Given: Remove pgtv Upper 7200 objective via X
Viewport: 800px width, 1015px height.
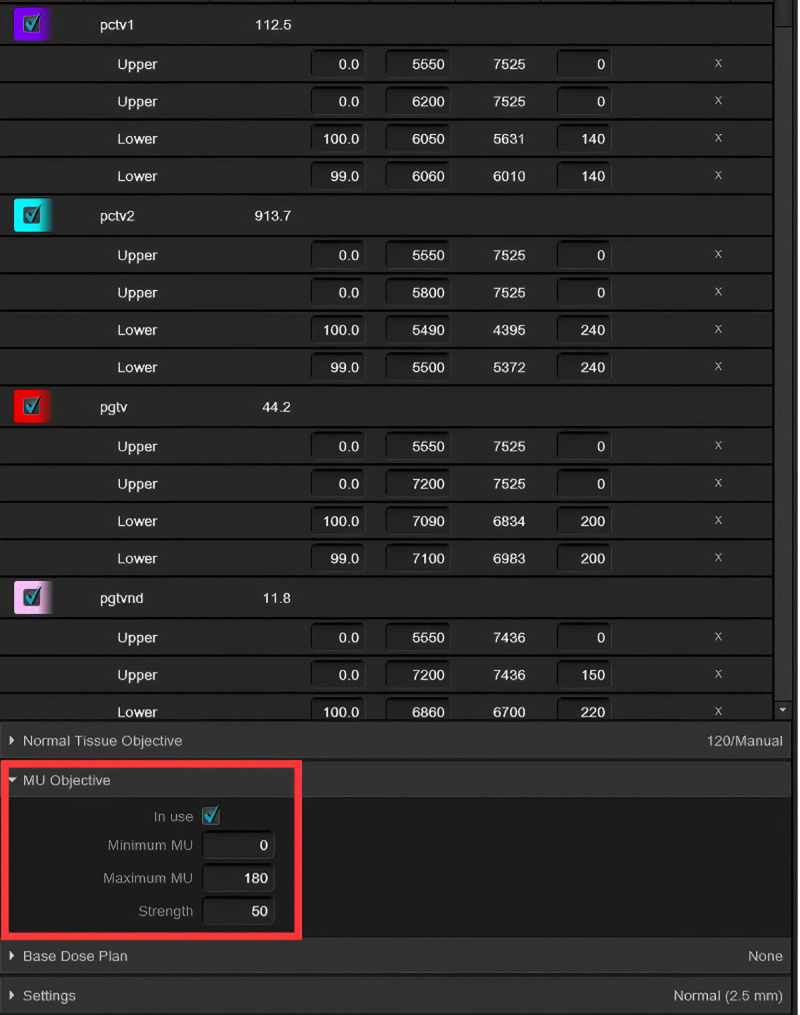Looking at the screenshot, I should [718, 483].
